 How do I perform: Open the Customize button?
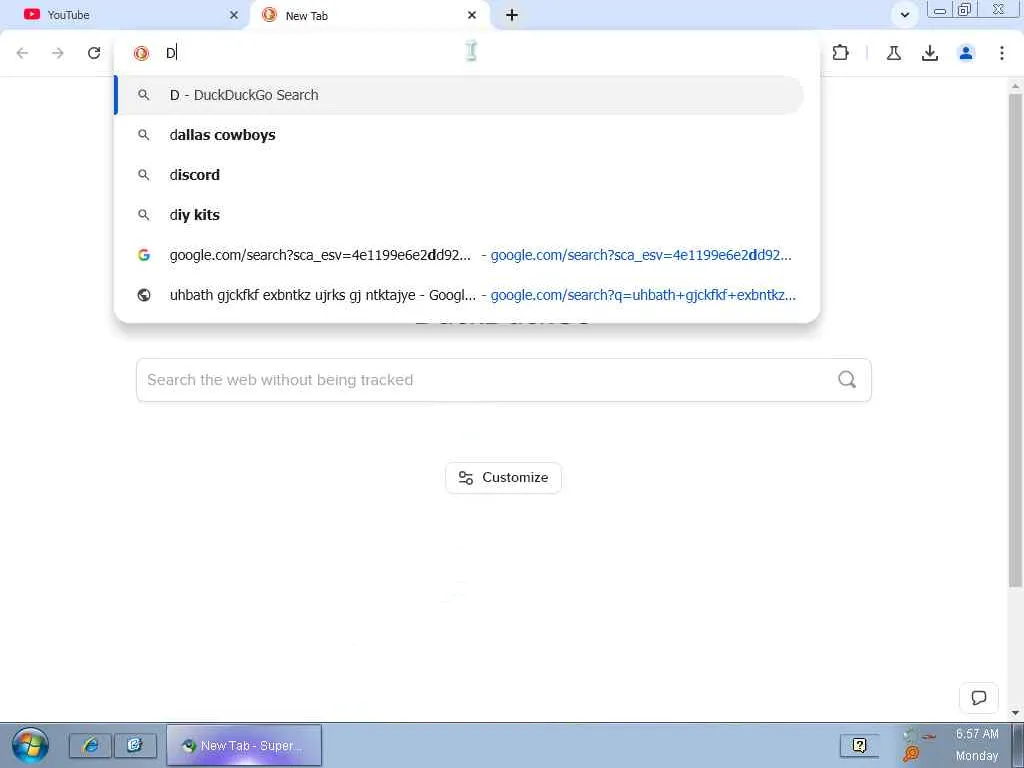tap(504, 477)
